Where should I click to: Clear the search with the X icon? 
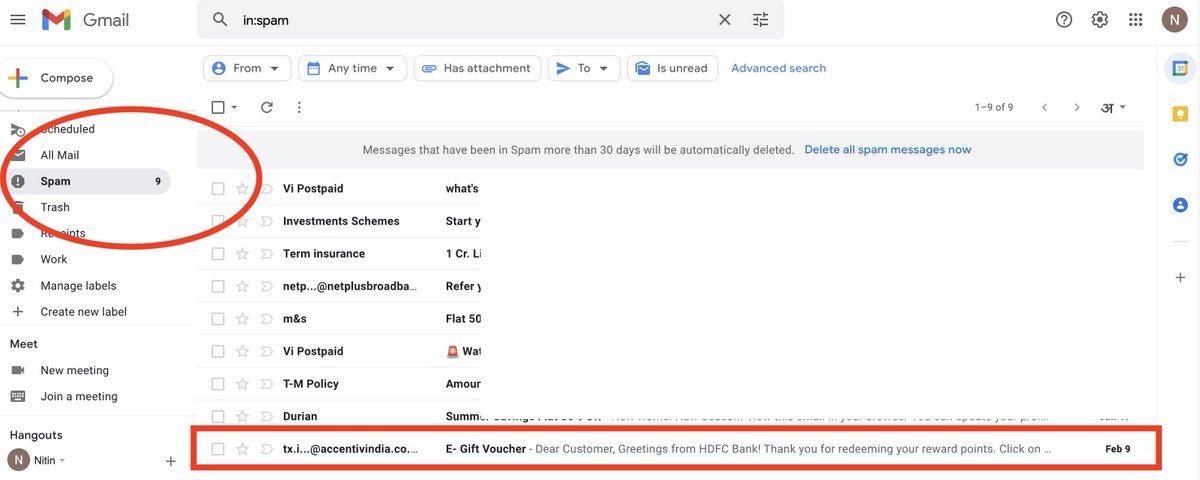click(x=725, y=20)
